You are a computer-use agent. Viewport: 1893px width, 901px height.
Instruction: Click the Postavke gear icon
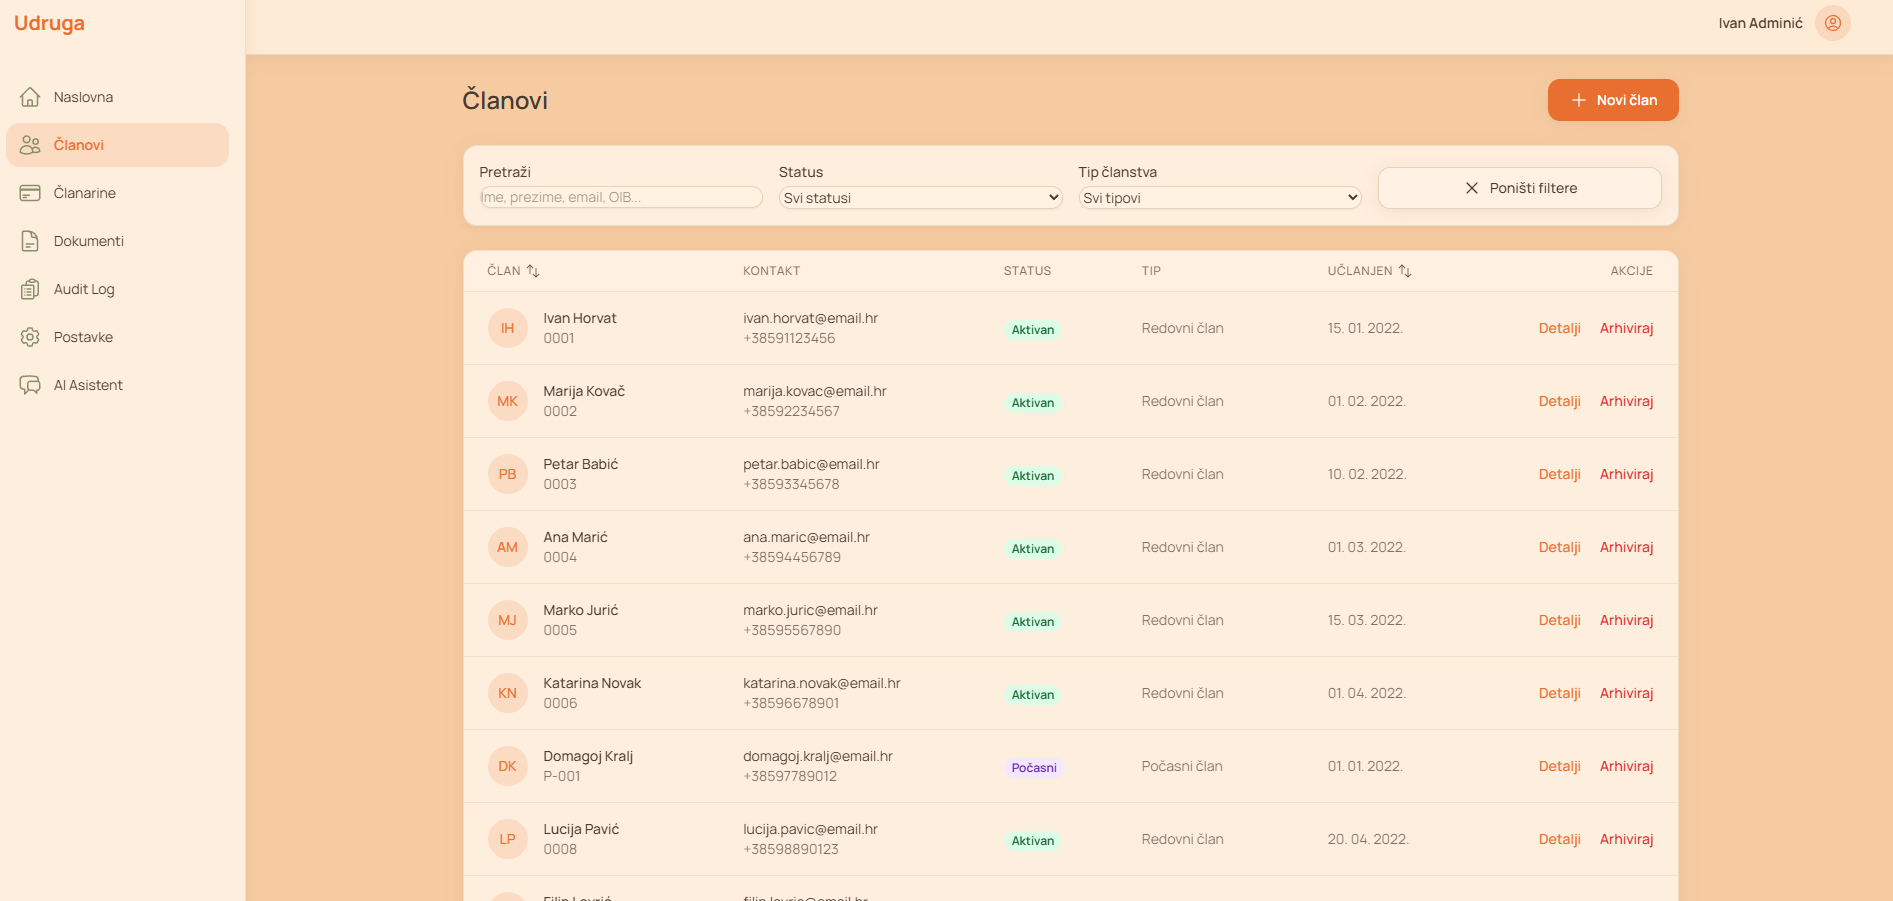(30, 337)
